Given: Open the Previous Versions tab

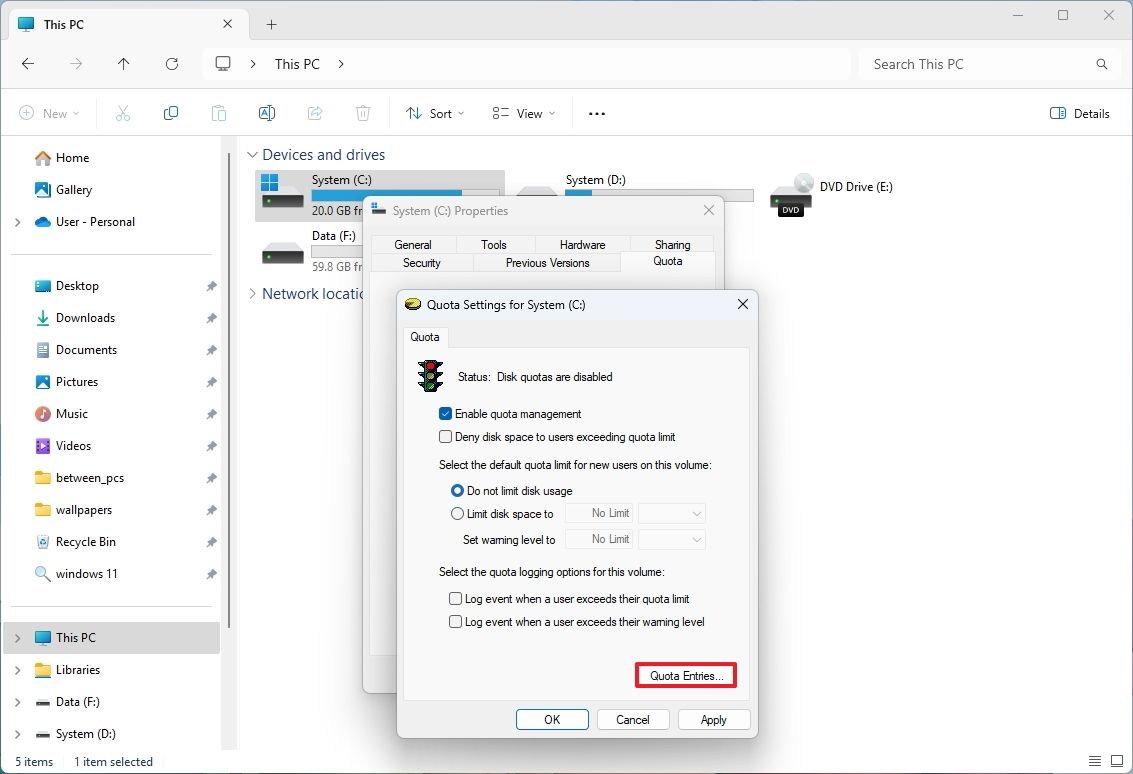Looking at the screenshot, I should (x=547, y=262).
